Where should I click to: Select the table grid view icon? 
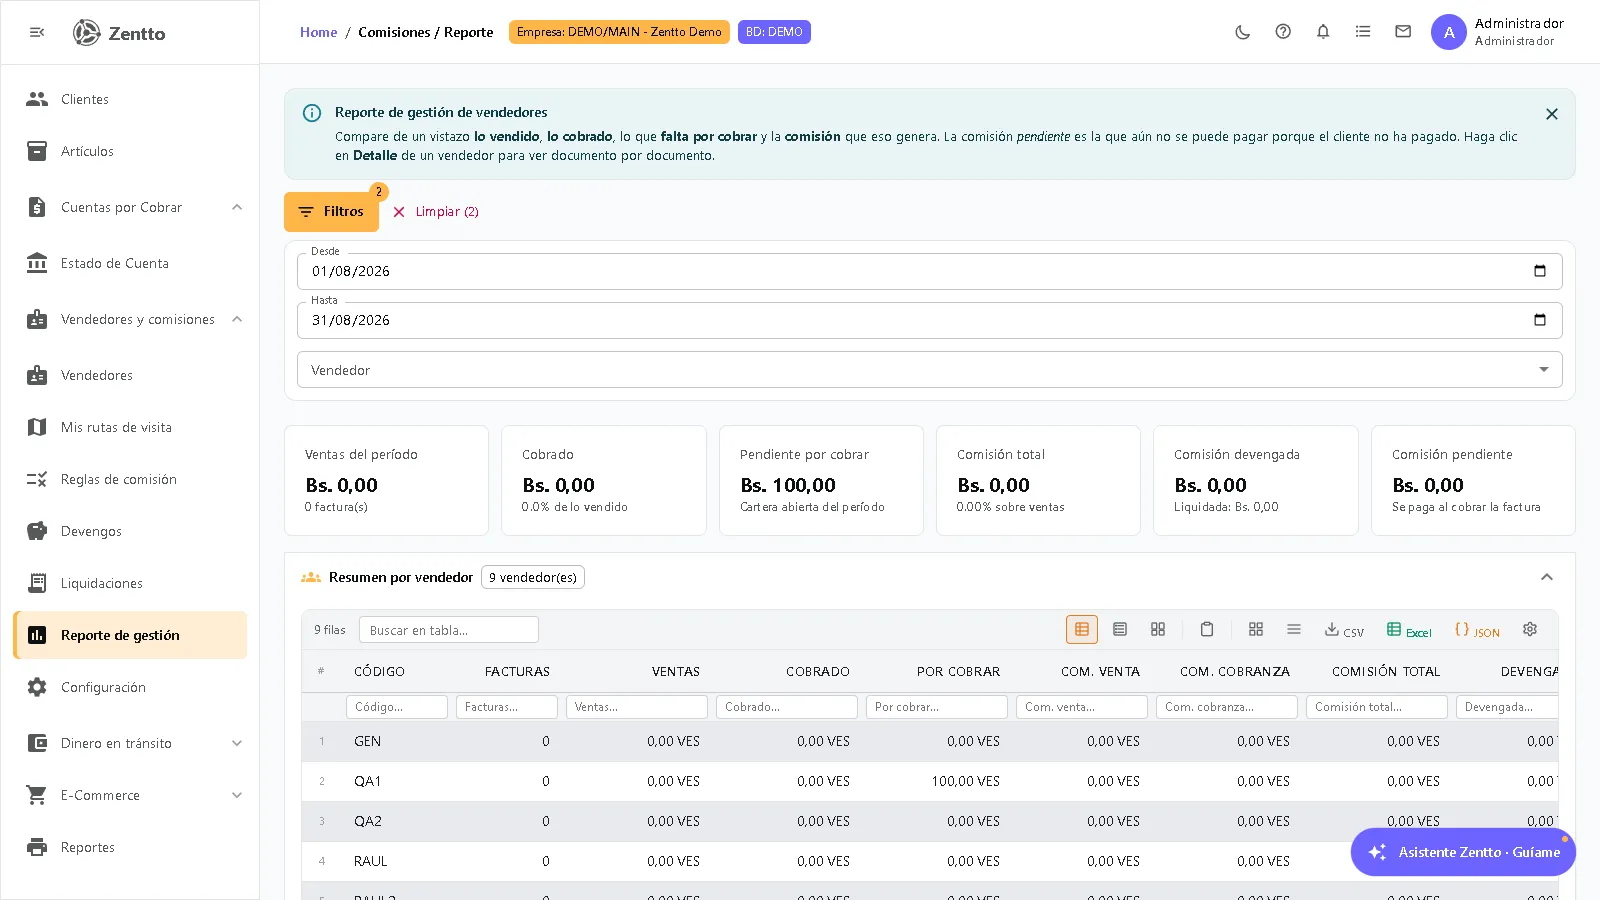point(1082,629)
